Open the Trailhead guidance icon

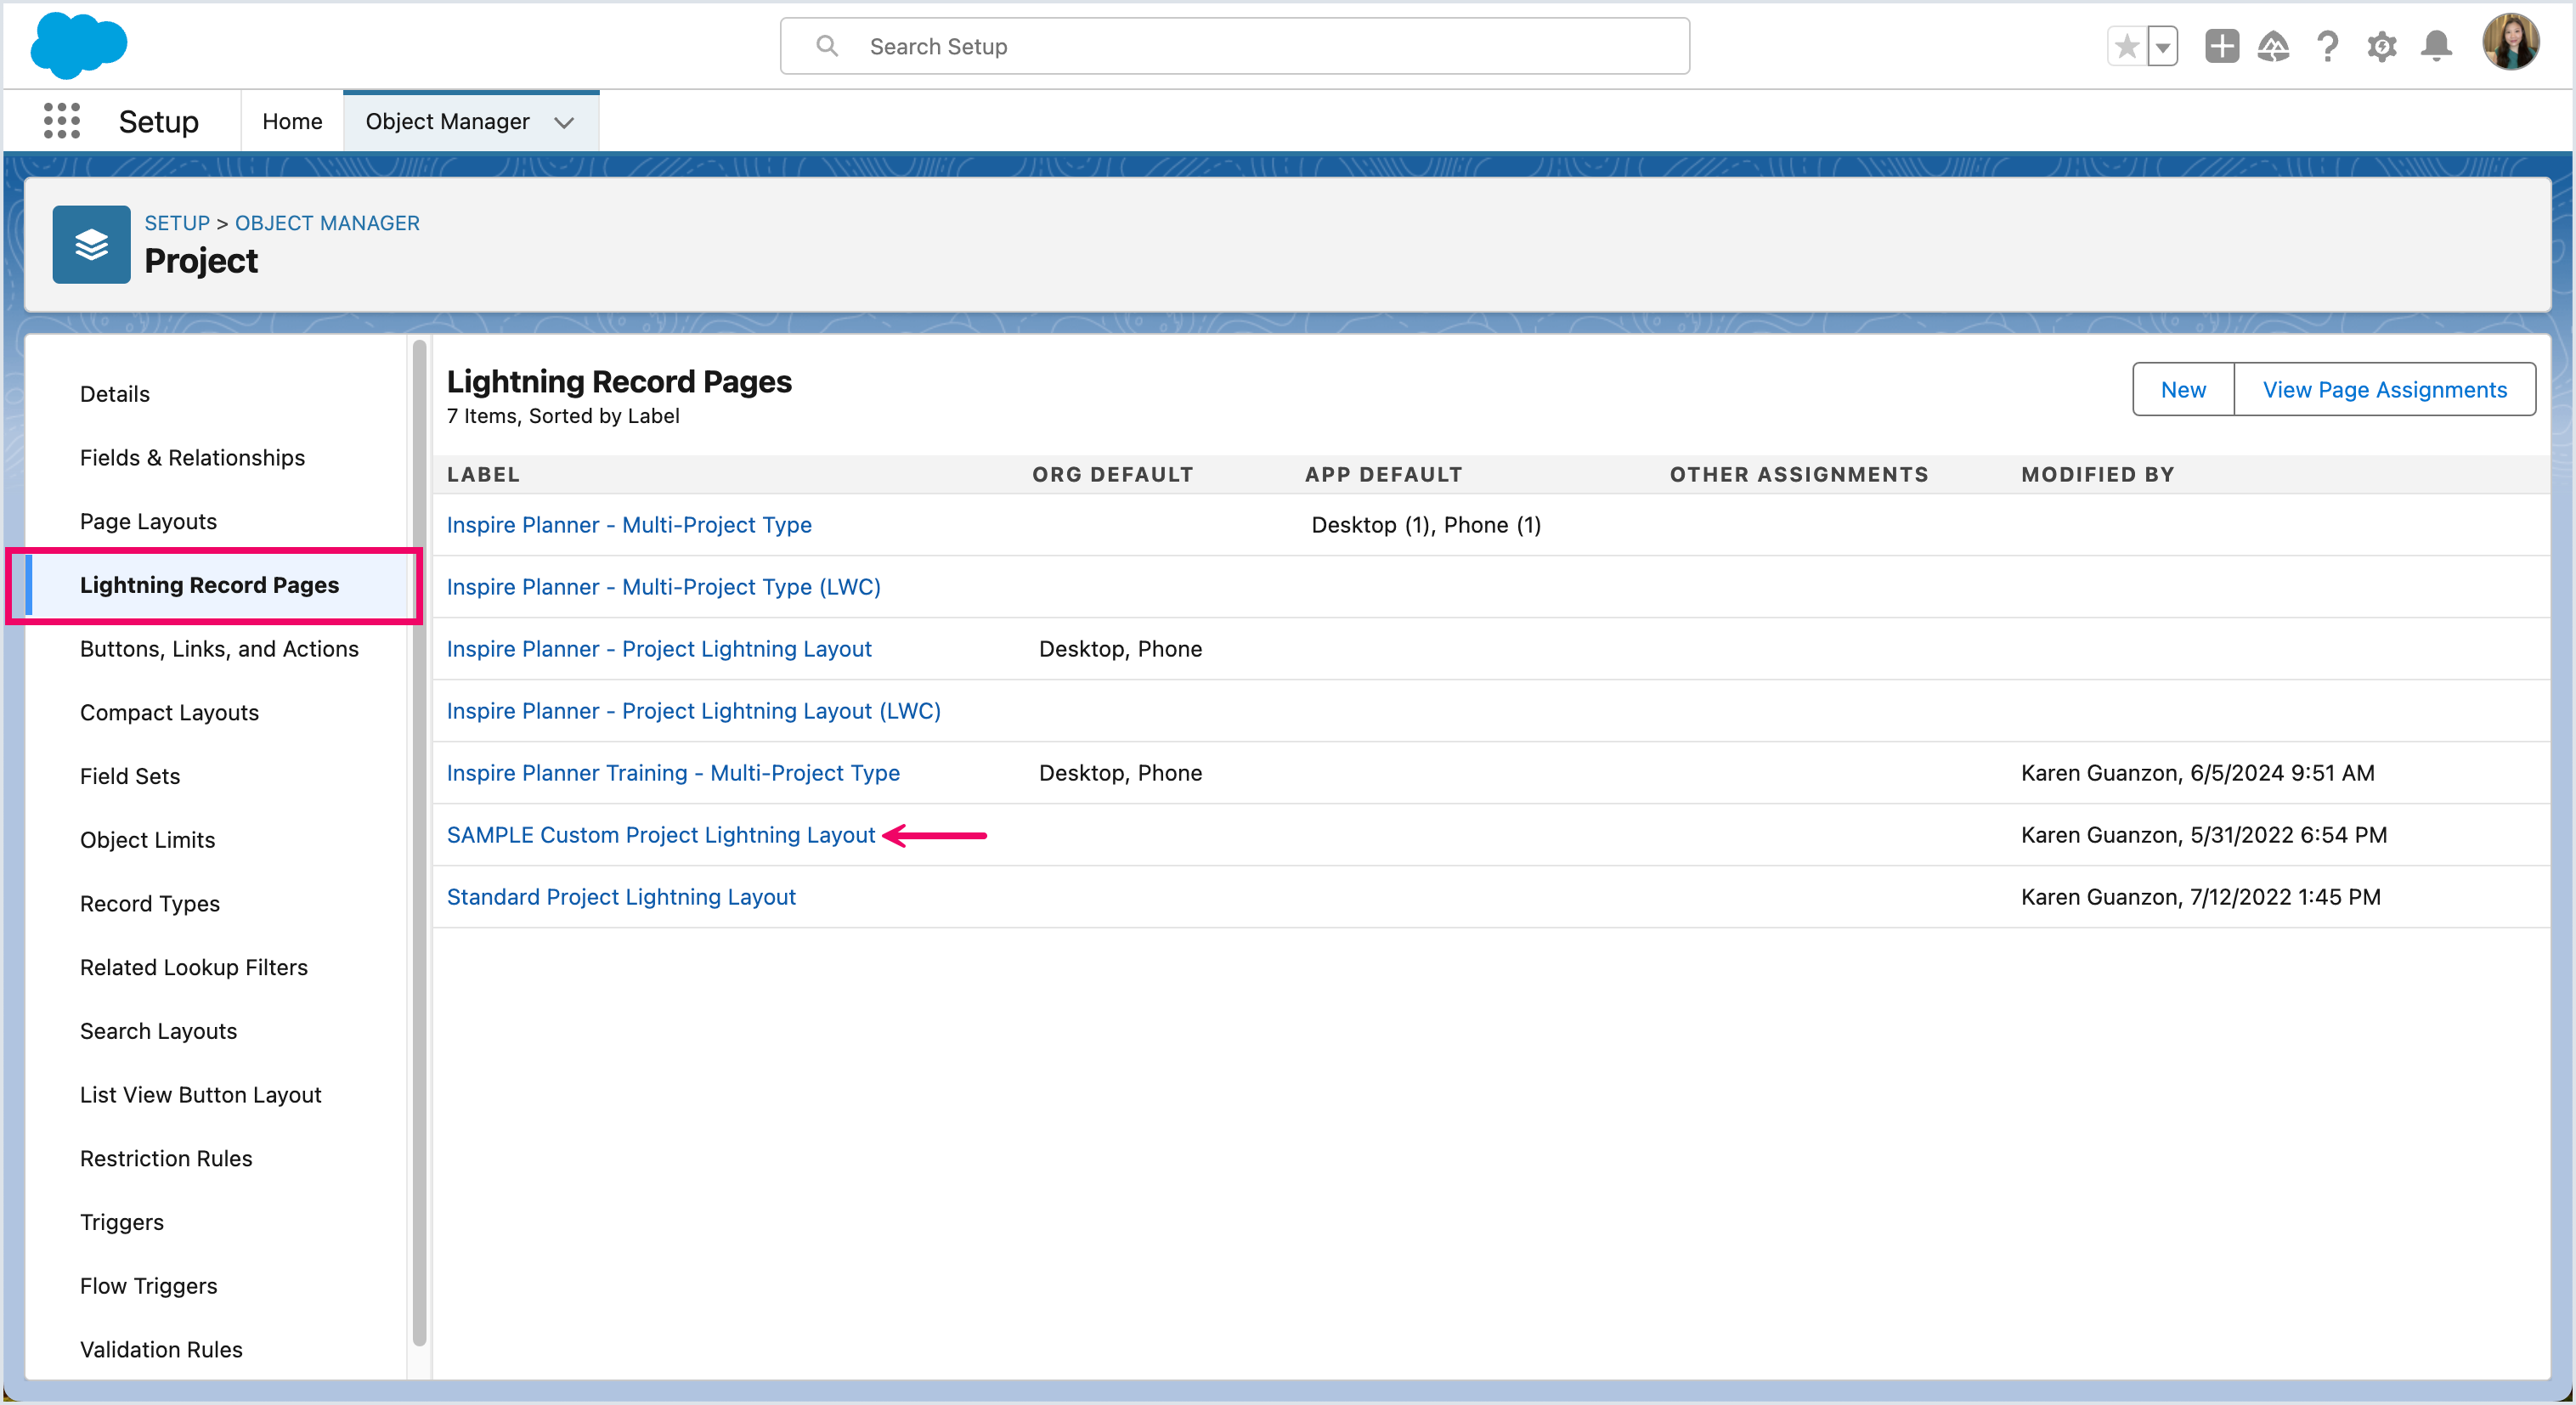[2274, 46]
